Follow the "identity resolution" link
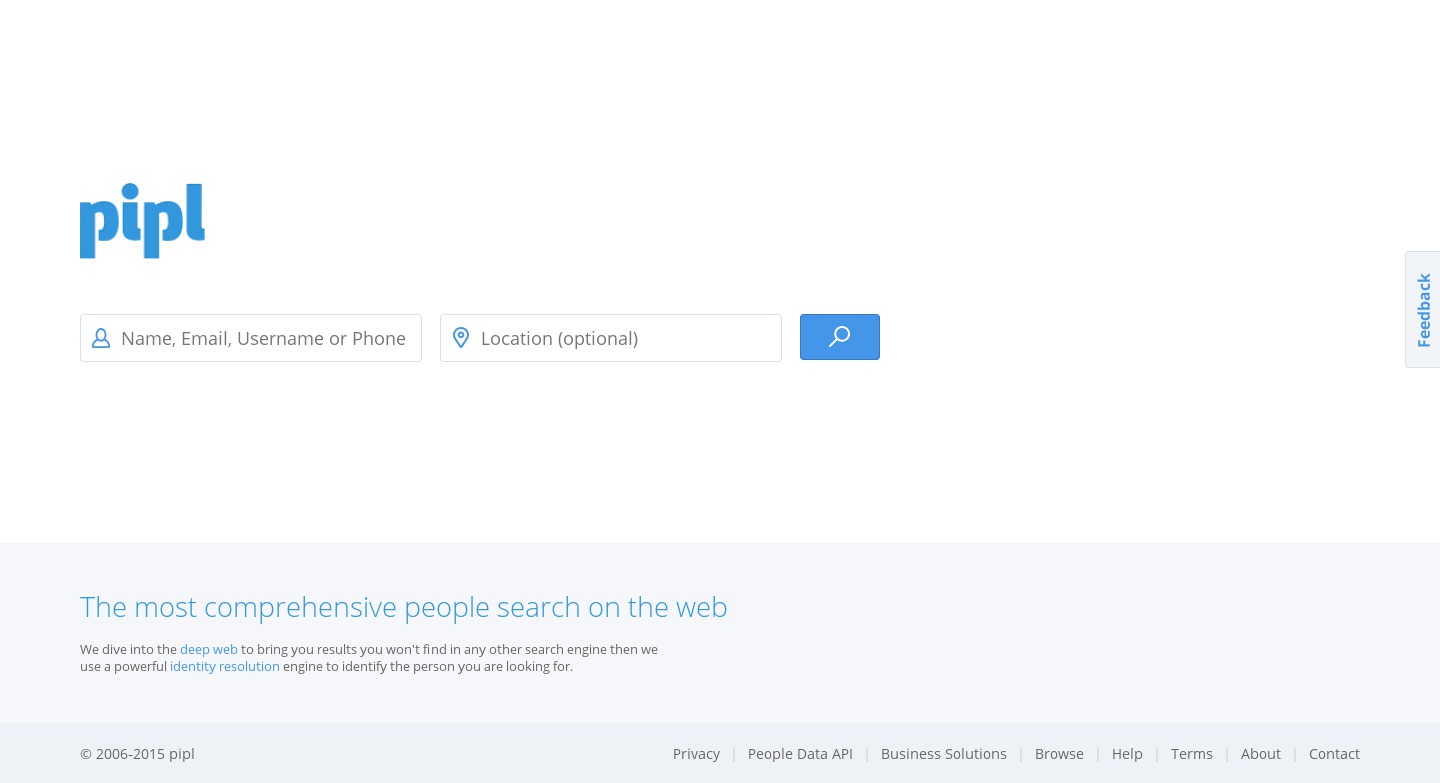Screen dimensions: 1440x783 225,666
